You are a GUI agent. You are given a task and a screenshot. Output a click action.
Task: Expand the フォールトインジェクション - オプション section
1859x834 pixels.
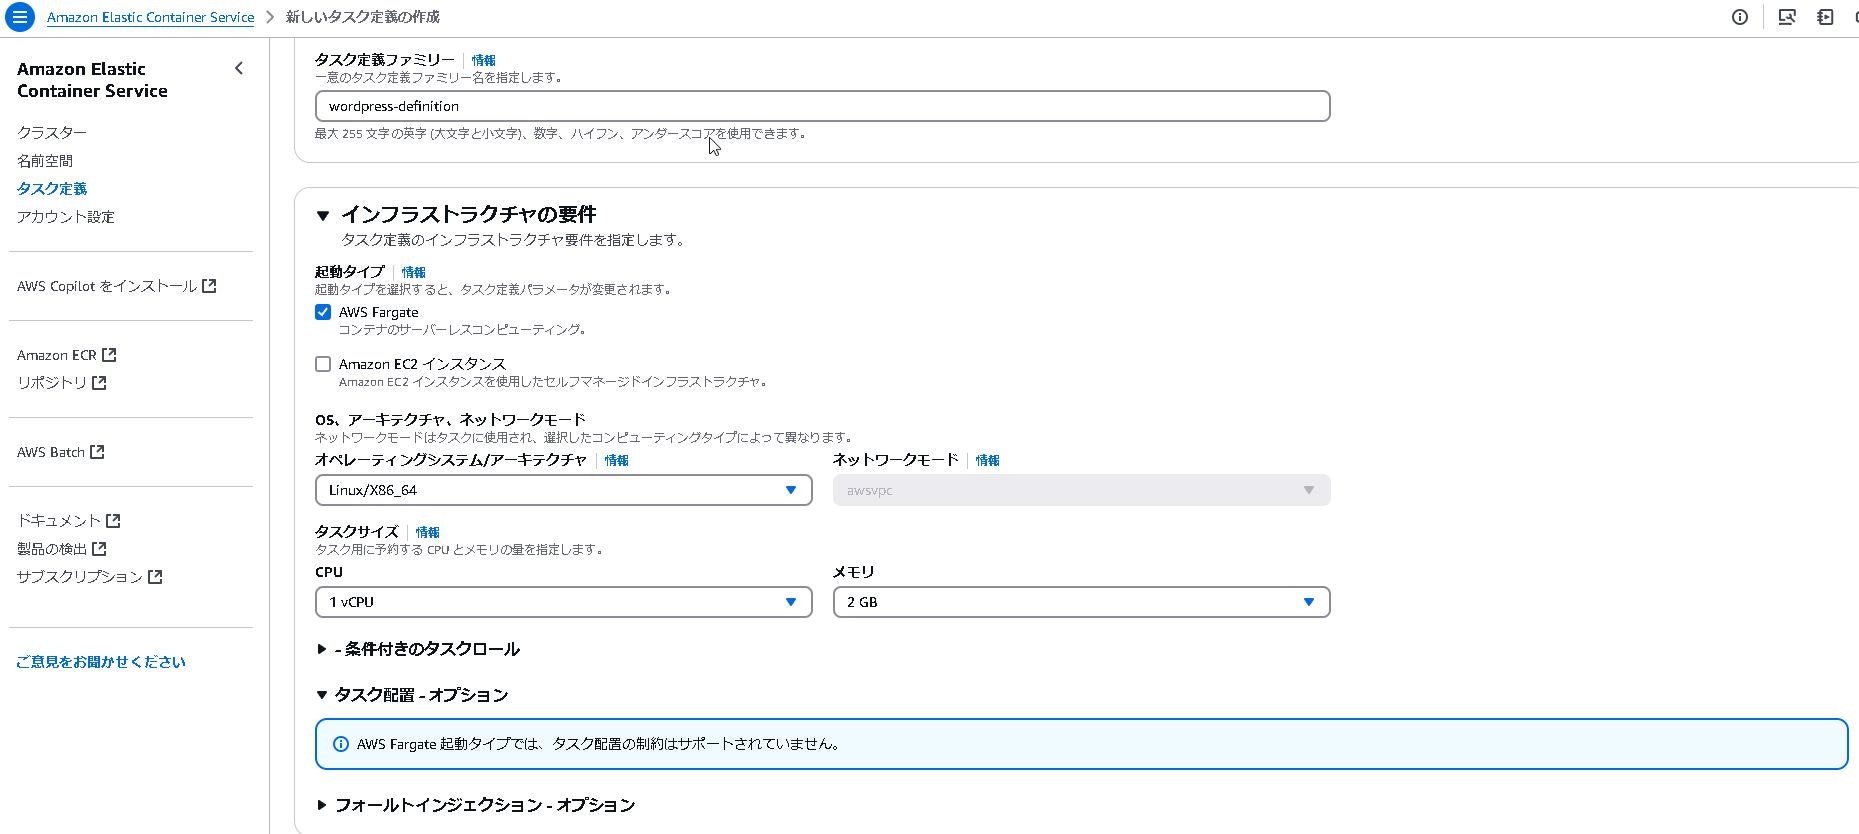click(x=322, y=805)
